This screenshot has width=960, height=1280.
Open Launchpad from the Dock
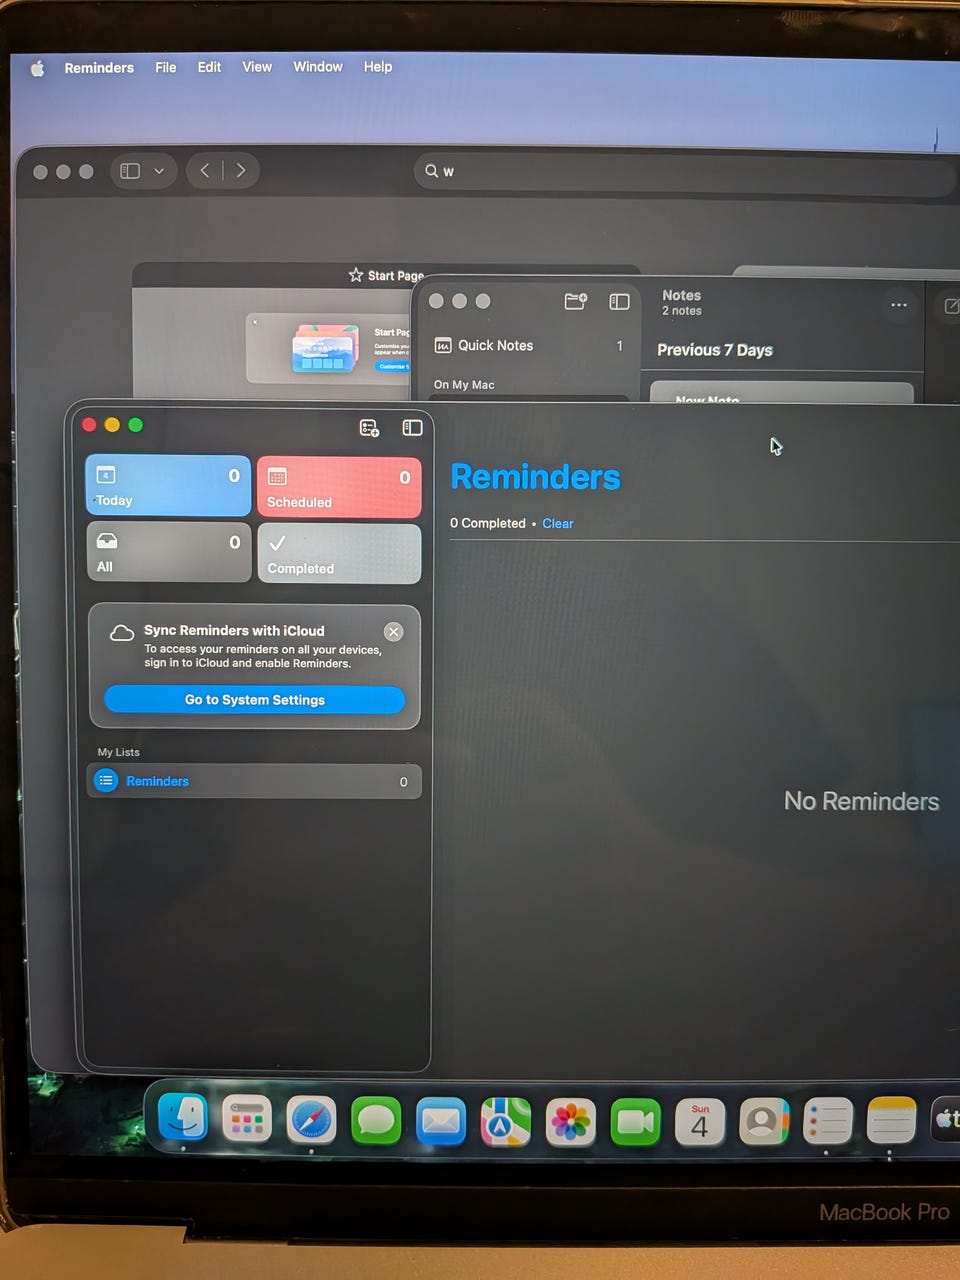pos(247,1119)
